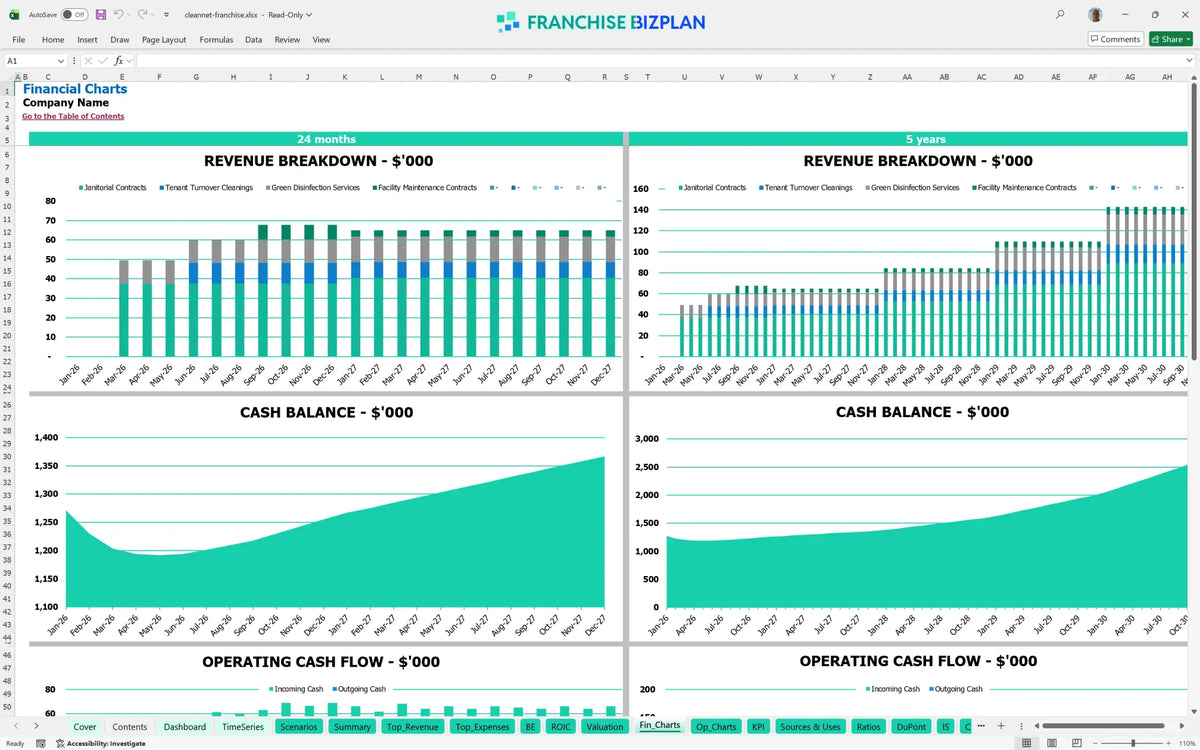Select the Op_Charts sheet tab

tap(716, 727)
